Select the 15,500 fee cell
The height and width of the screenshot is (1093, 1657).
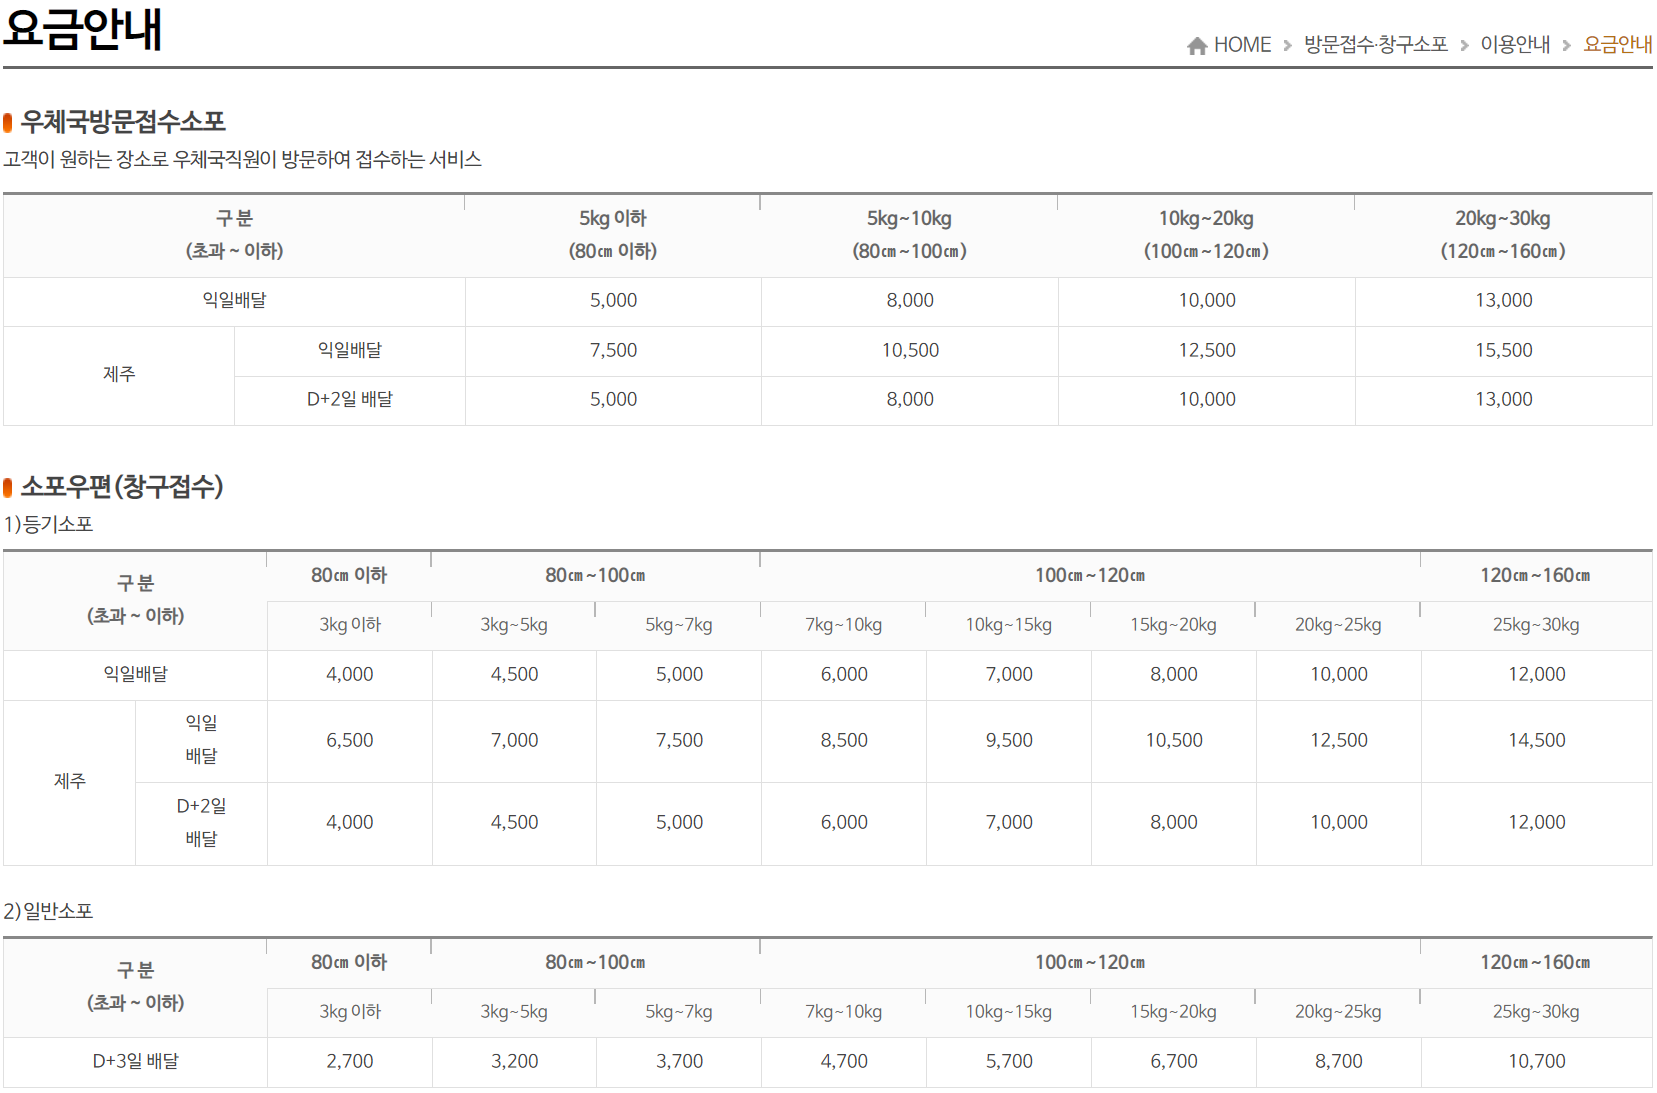click(x=1503, y=351)
